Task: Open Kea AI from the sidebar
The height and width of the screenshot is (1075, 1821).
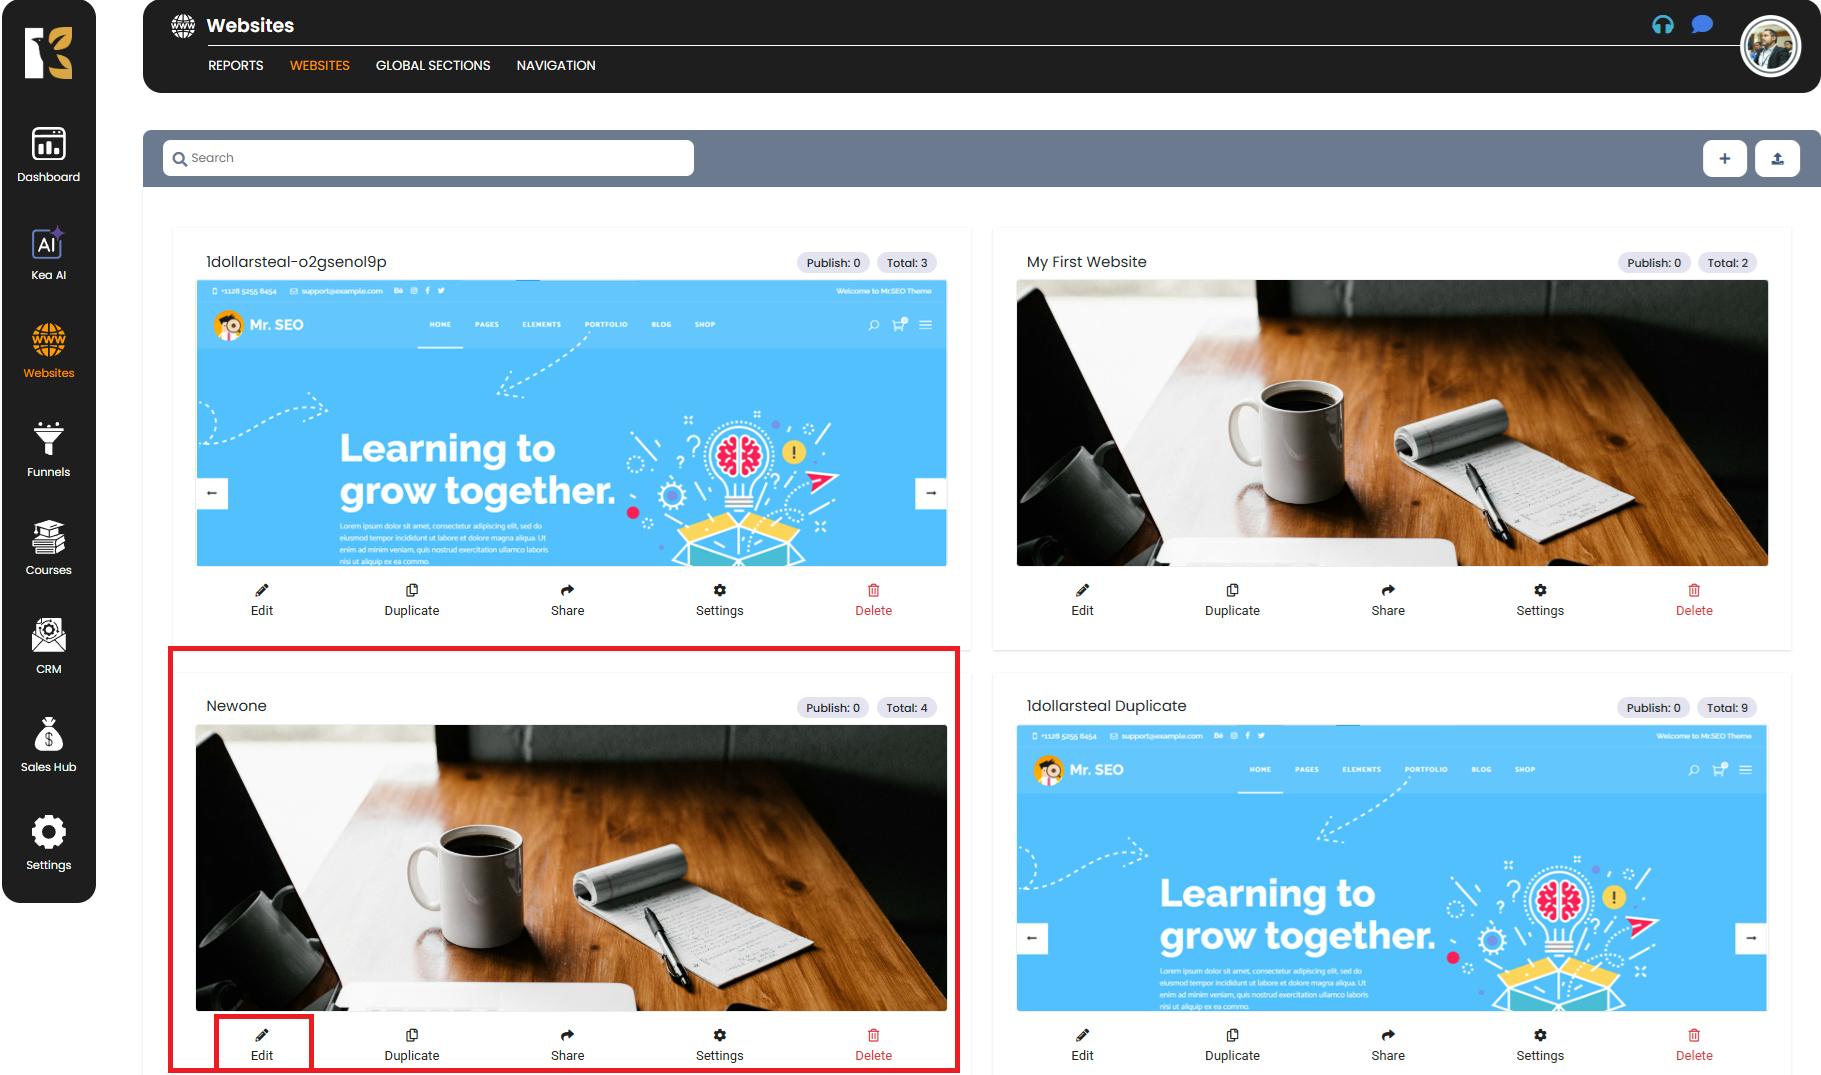Action: 48,254
